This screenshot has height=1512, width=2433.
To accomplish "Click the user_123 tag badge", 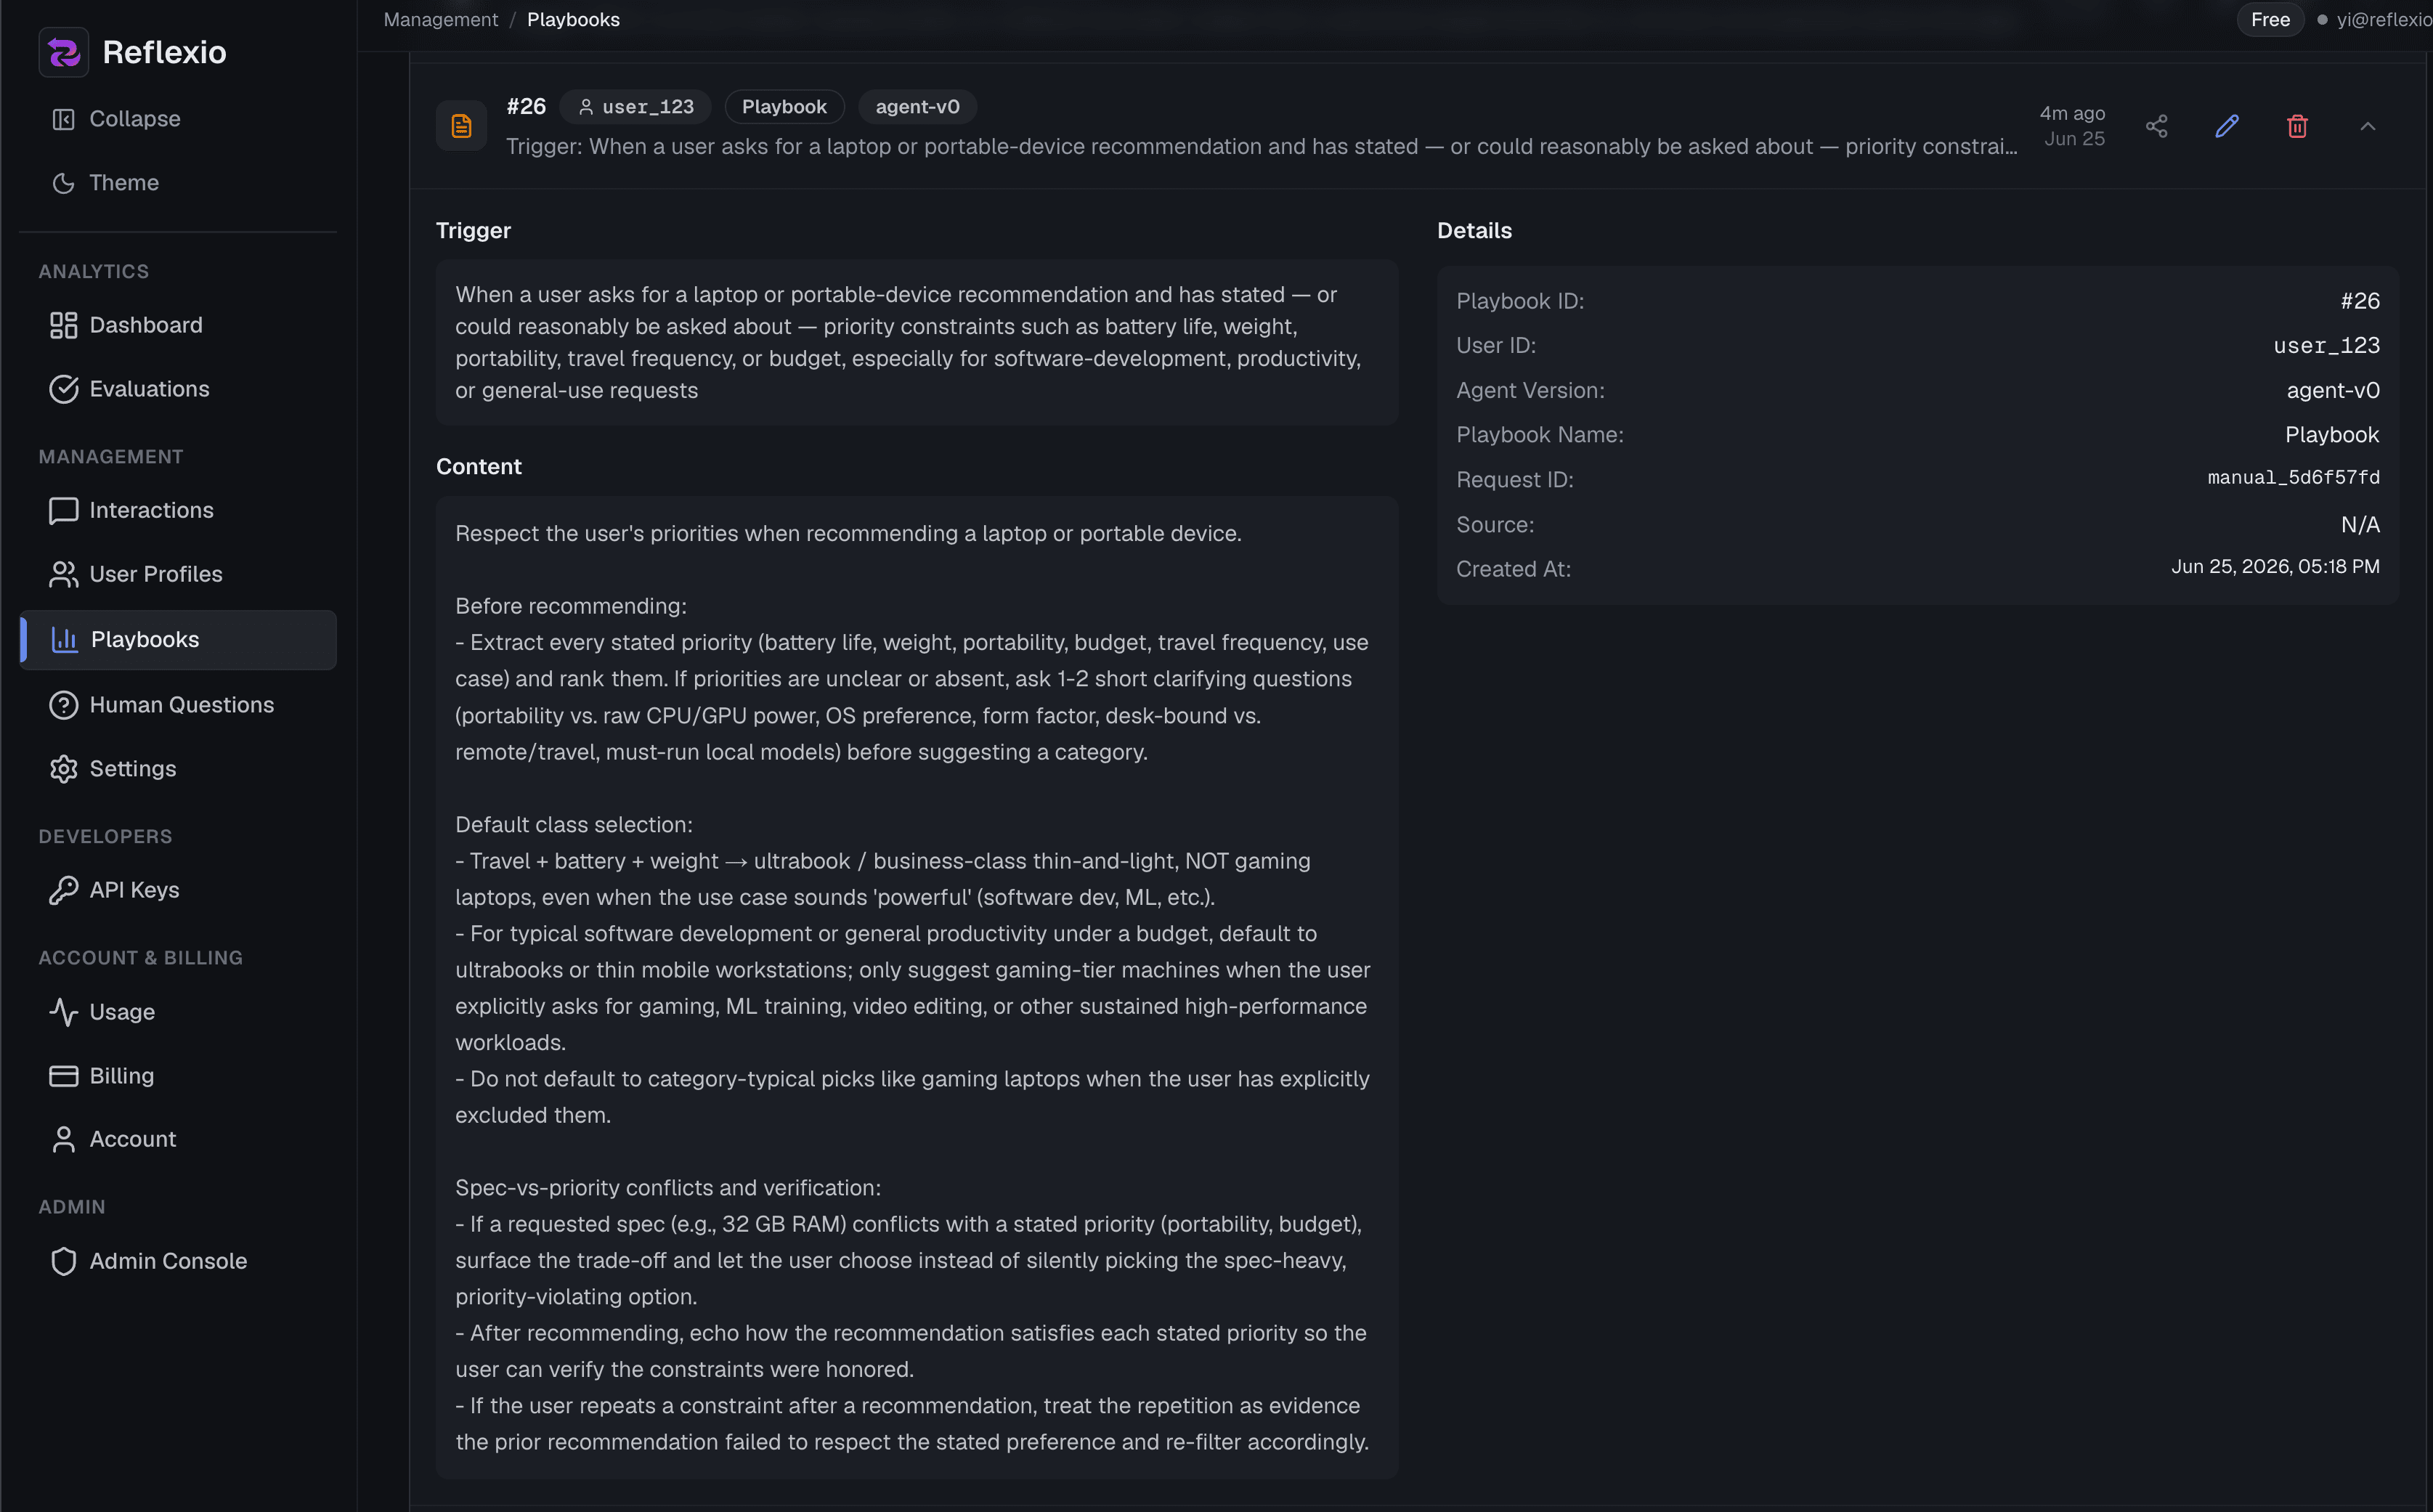I will tap(635, 107).
